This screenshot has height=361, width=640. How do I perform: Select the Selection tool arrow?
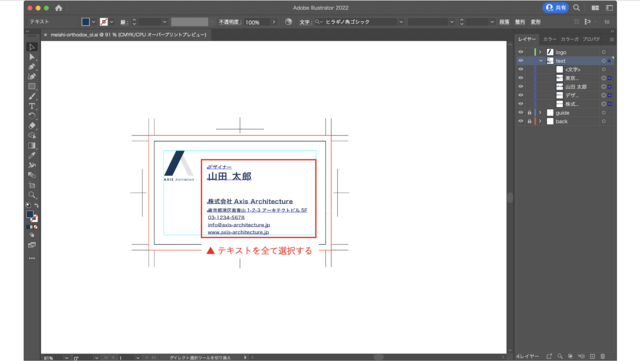pos(32,47)
